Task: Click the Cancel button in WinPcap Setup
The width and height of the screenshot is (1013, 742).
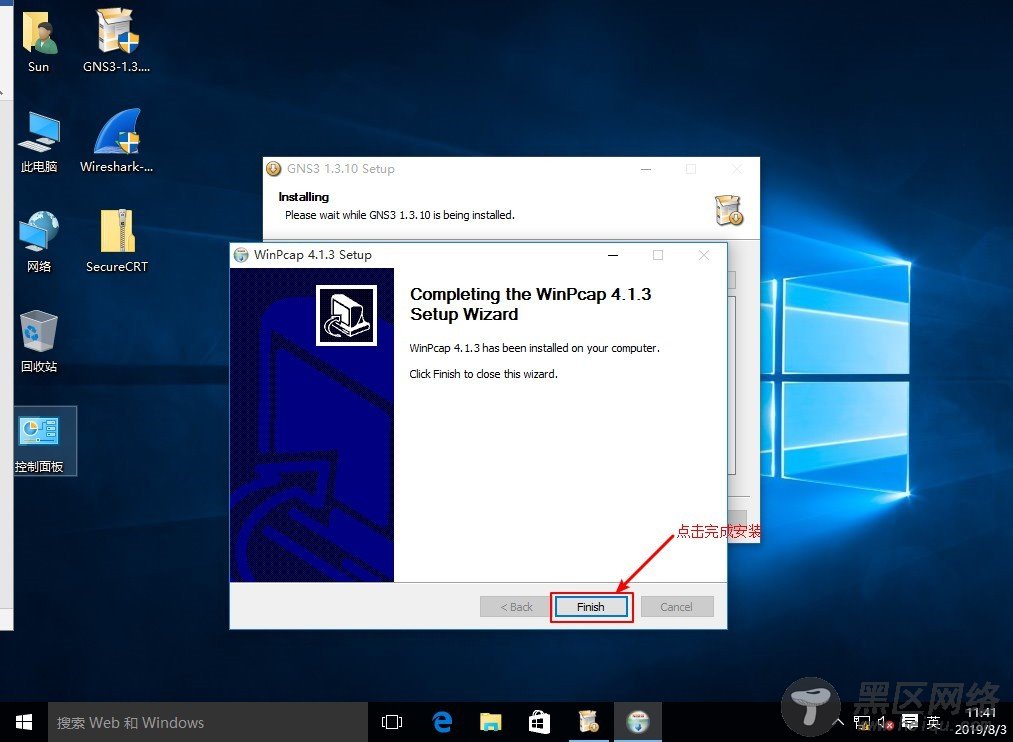Action: click(676, 607)
